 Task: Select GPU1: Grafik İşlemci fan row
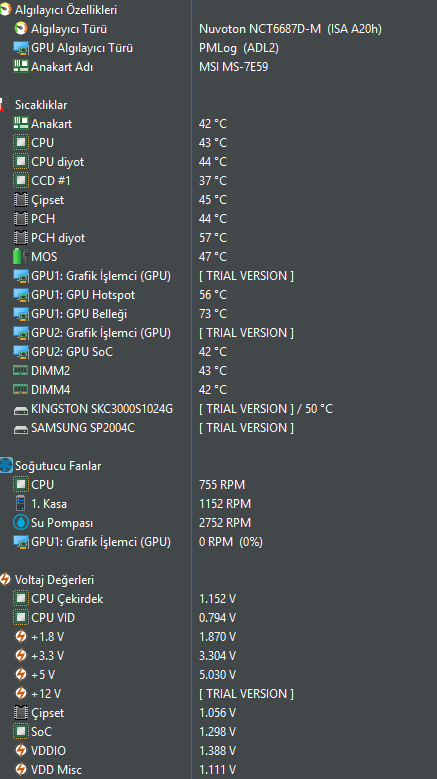[x=218, y=542]
